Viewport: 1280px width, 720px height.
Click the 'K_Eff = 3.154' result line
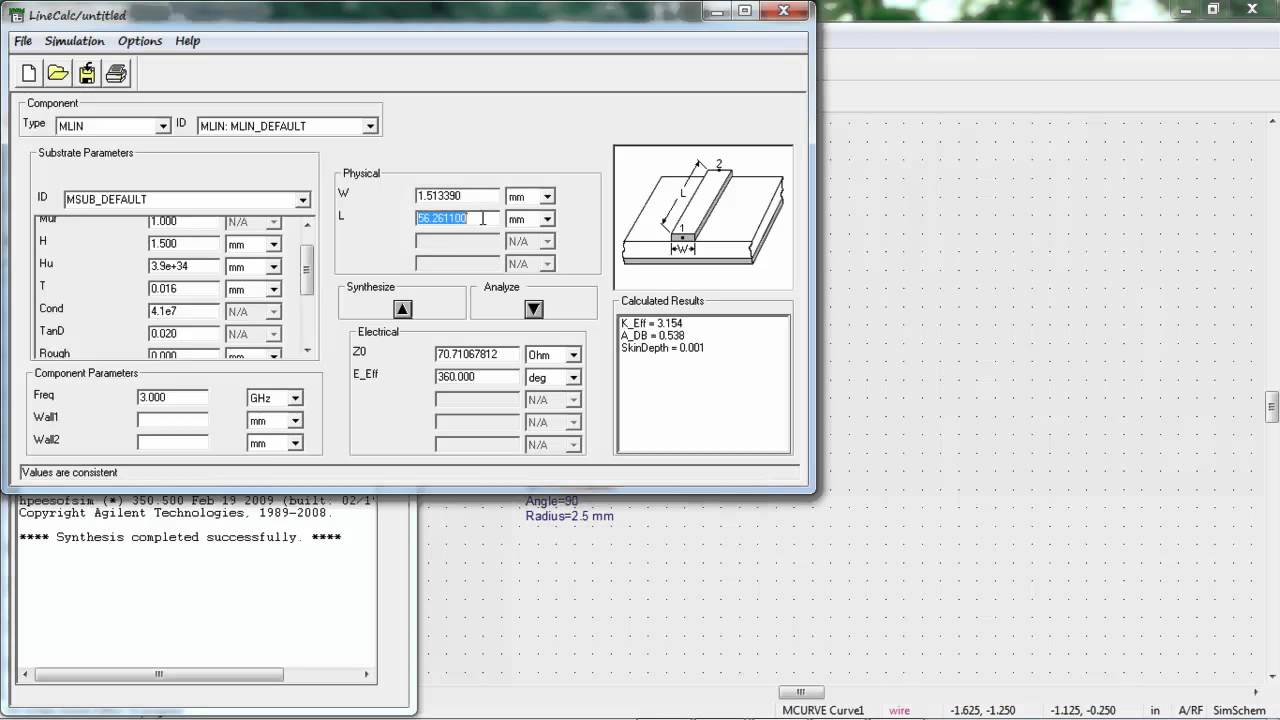652,324
